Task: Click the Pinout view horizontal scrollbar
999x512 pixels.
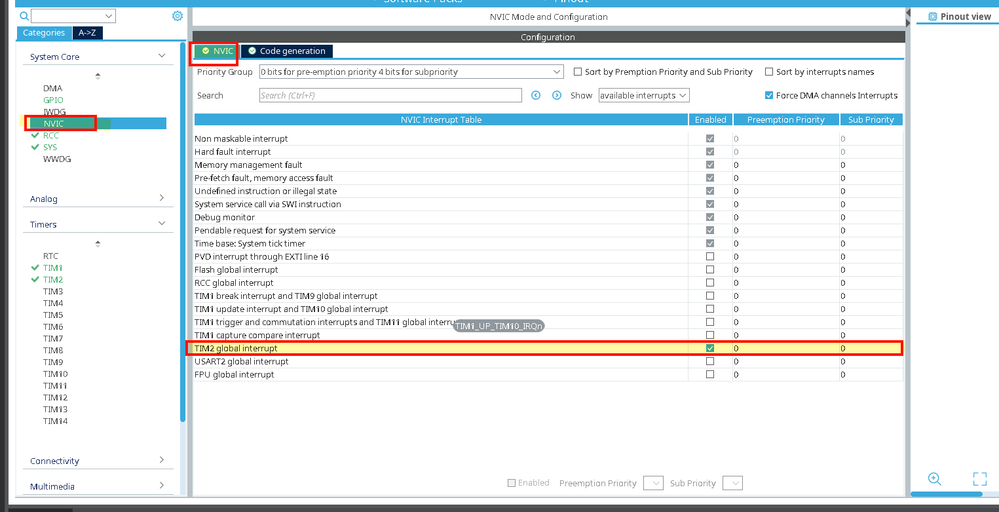Action: pos(946,494)
